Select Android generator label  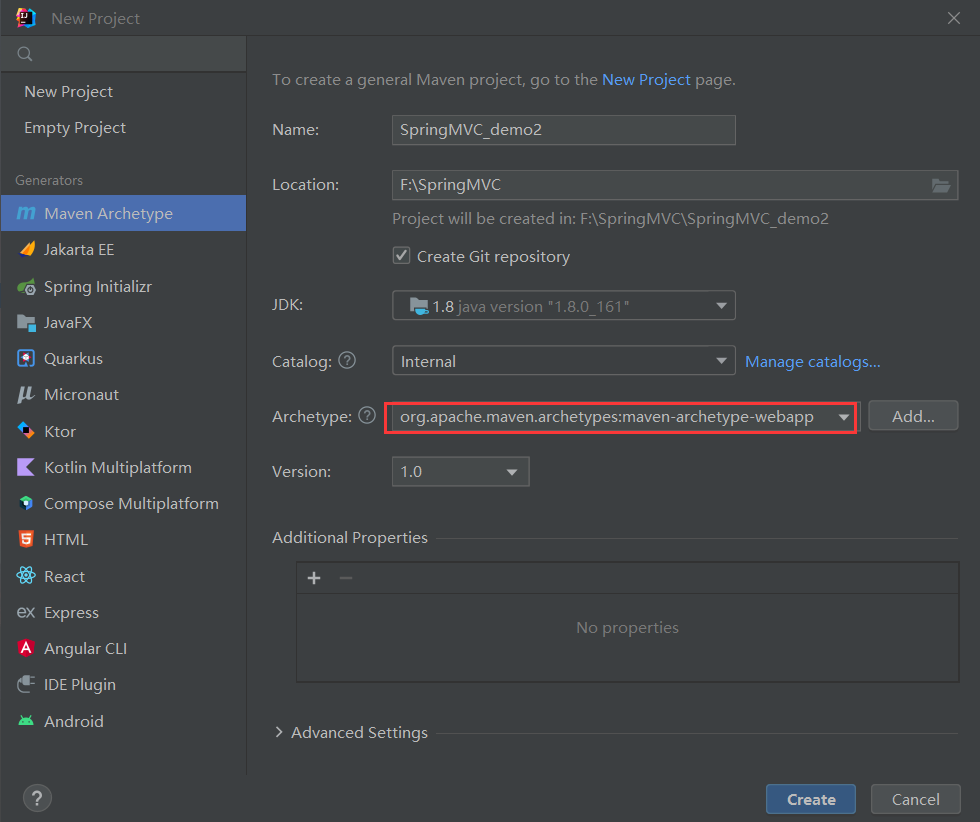click(x=74, y=721)
